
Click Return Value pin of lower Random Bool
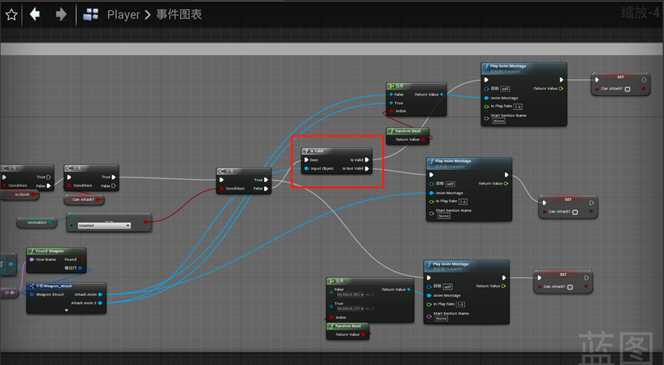pos(364,335)
